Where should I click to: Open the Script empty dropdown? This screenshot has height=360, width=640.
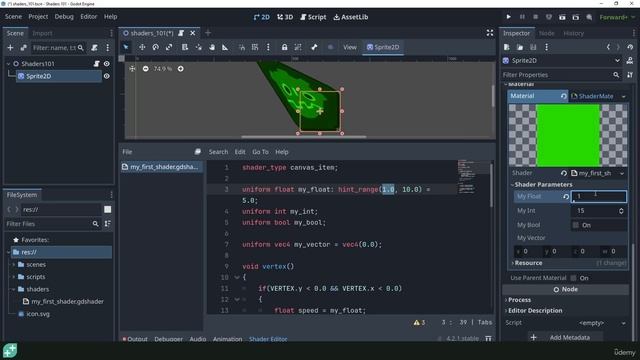(x=623, y=323)
